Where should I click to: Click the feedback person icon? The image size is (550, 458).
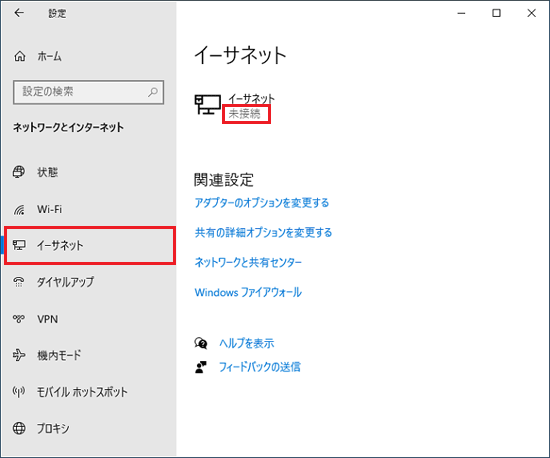click(x=201, y=367)
